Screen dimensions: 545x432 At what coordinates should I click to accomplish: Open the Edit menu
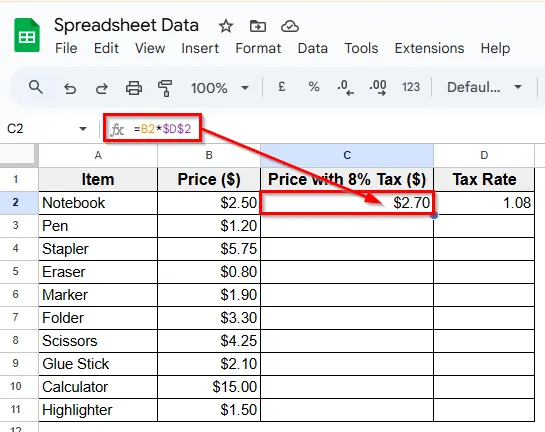(106, 48)
